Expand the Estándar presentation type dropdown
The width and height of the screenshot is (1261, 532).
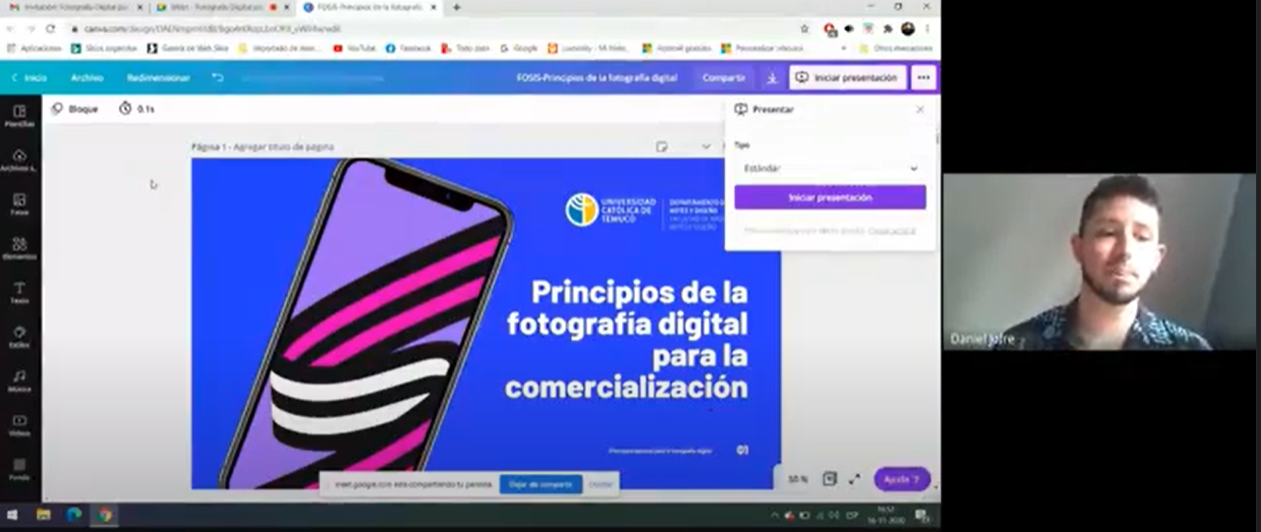(829, 169)
